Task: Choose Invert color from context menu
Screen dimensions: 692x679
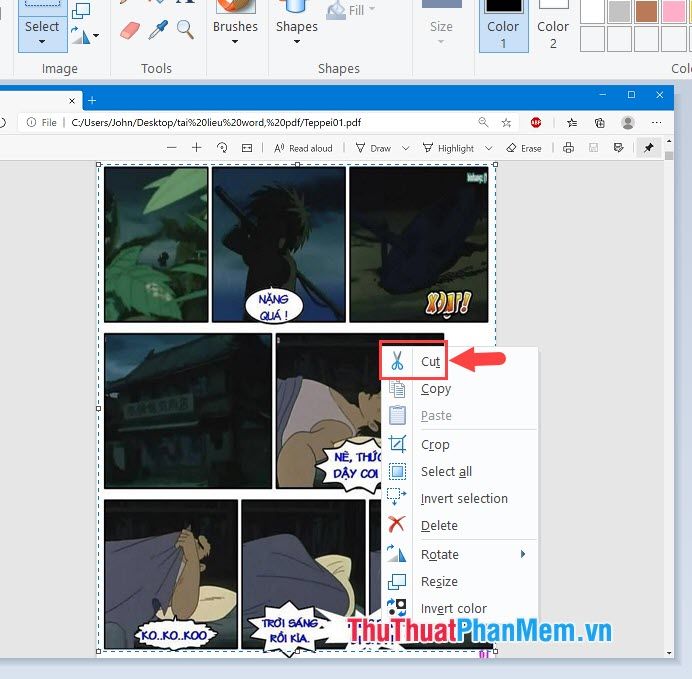Action: click(459, 608)
